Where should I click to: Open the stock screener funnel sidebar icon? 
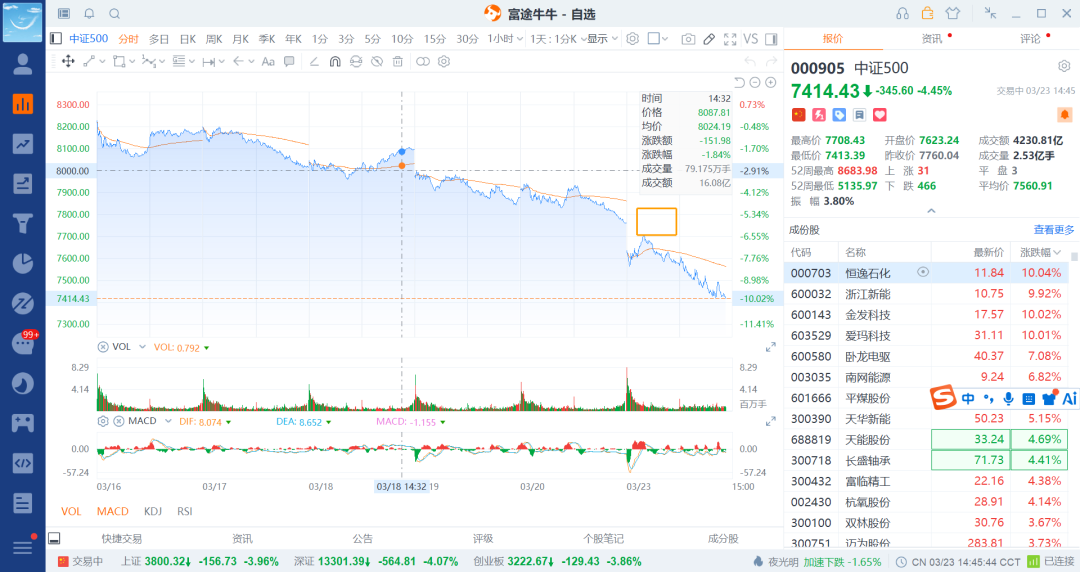tap(23, 223)
